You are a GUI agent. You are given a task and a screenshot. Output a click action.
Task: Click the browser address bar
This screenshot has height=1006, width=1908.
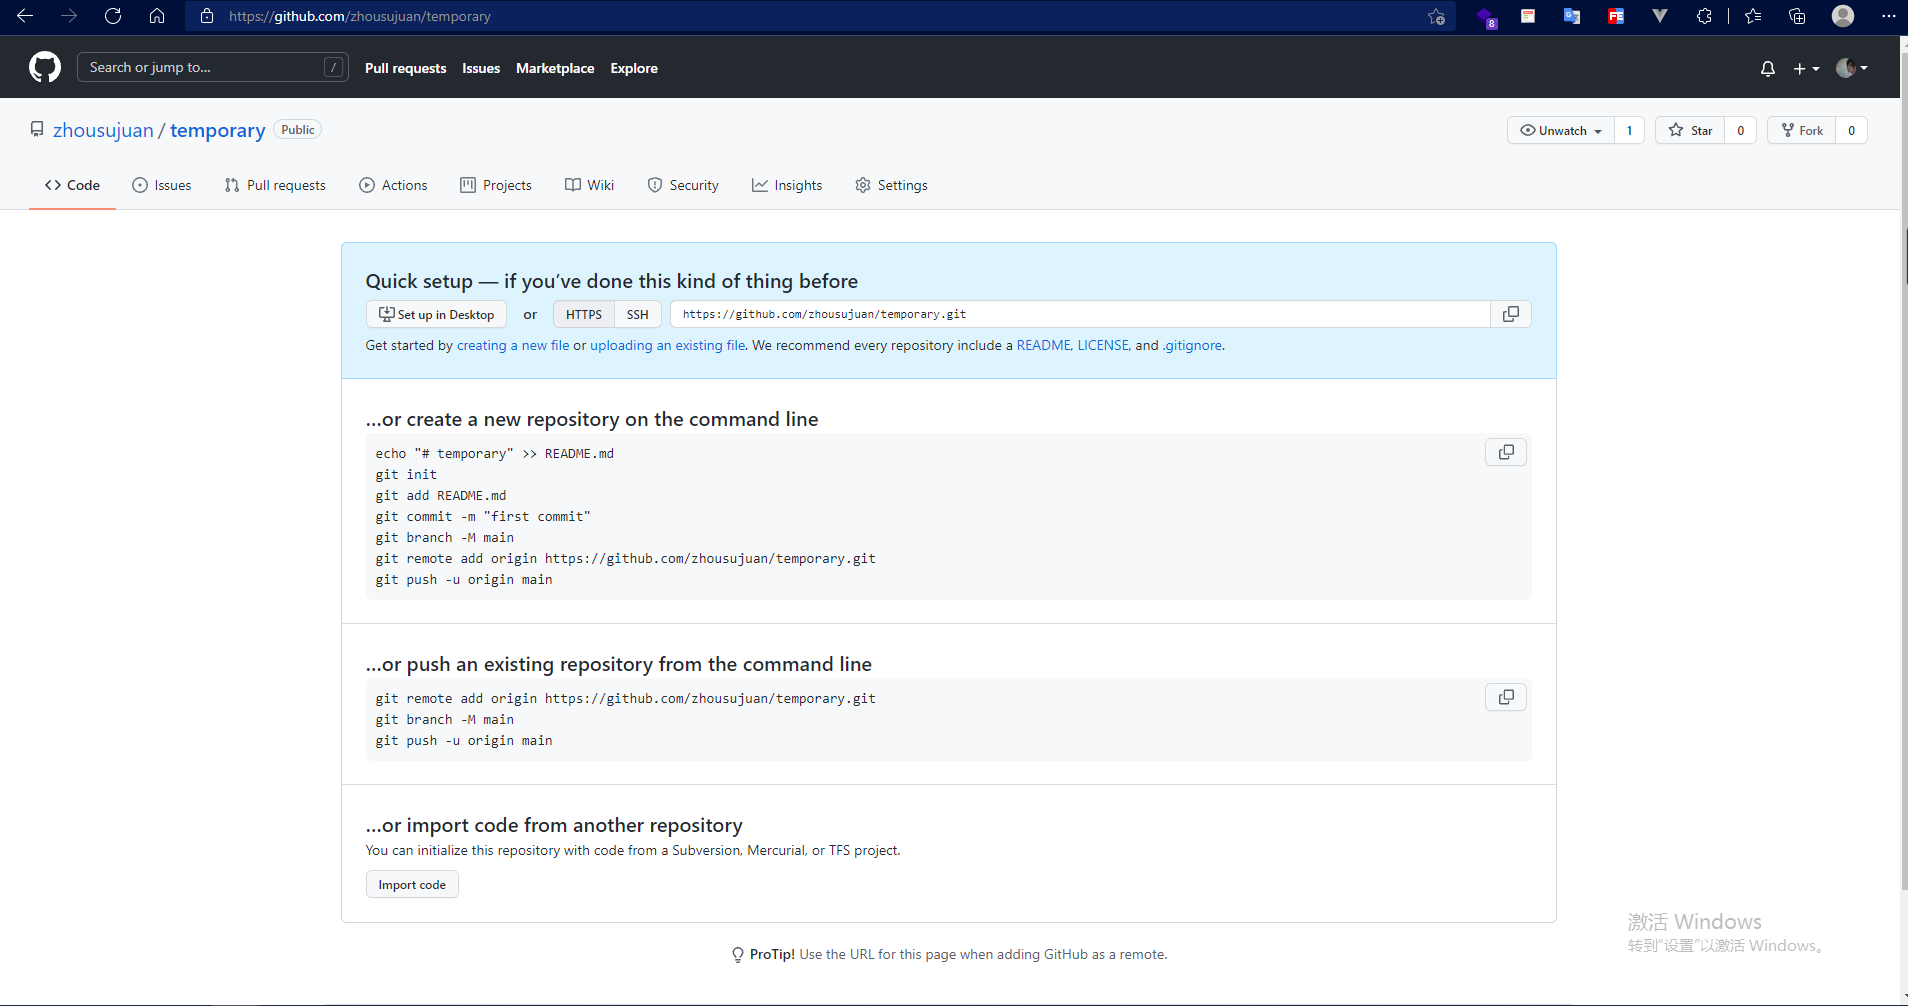pyautogui.click(x=820, y=16)
